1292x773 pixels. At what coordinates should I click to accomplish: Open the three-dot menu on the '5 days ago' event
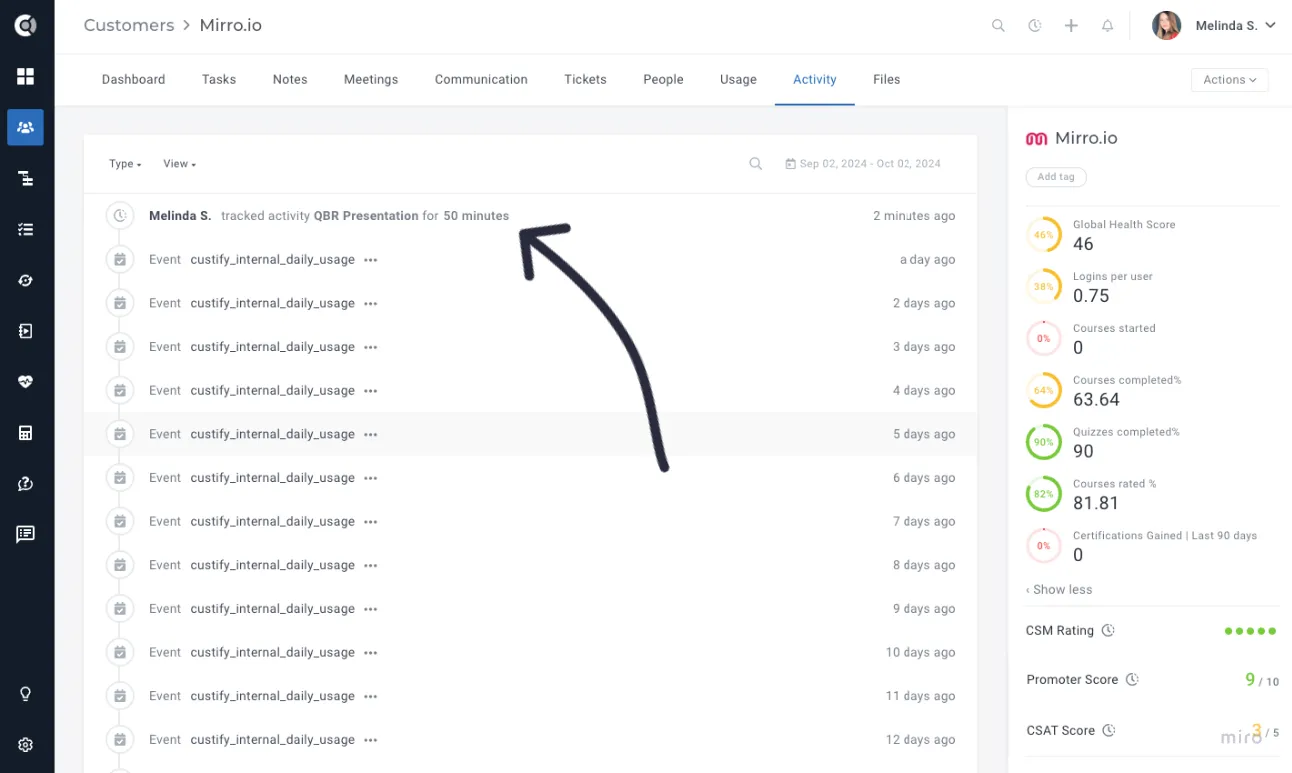click(371, 435)
